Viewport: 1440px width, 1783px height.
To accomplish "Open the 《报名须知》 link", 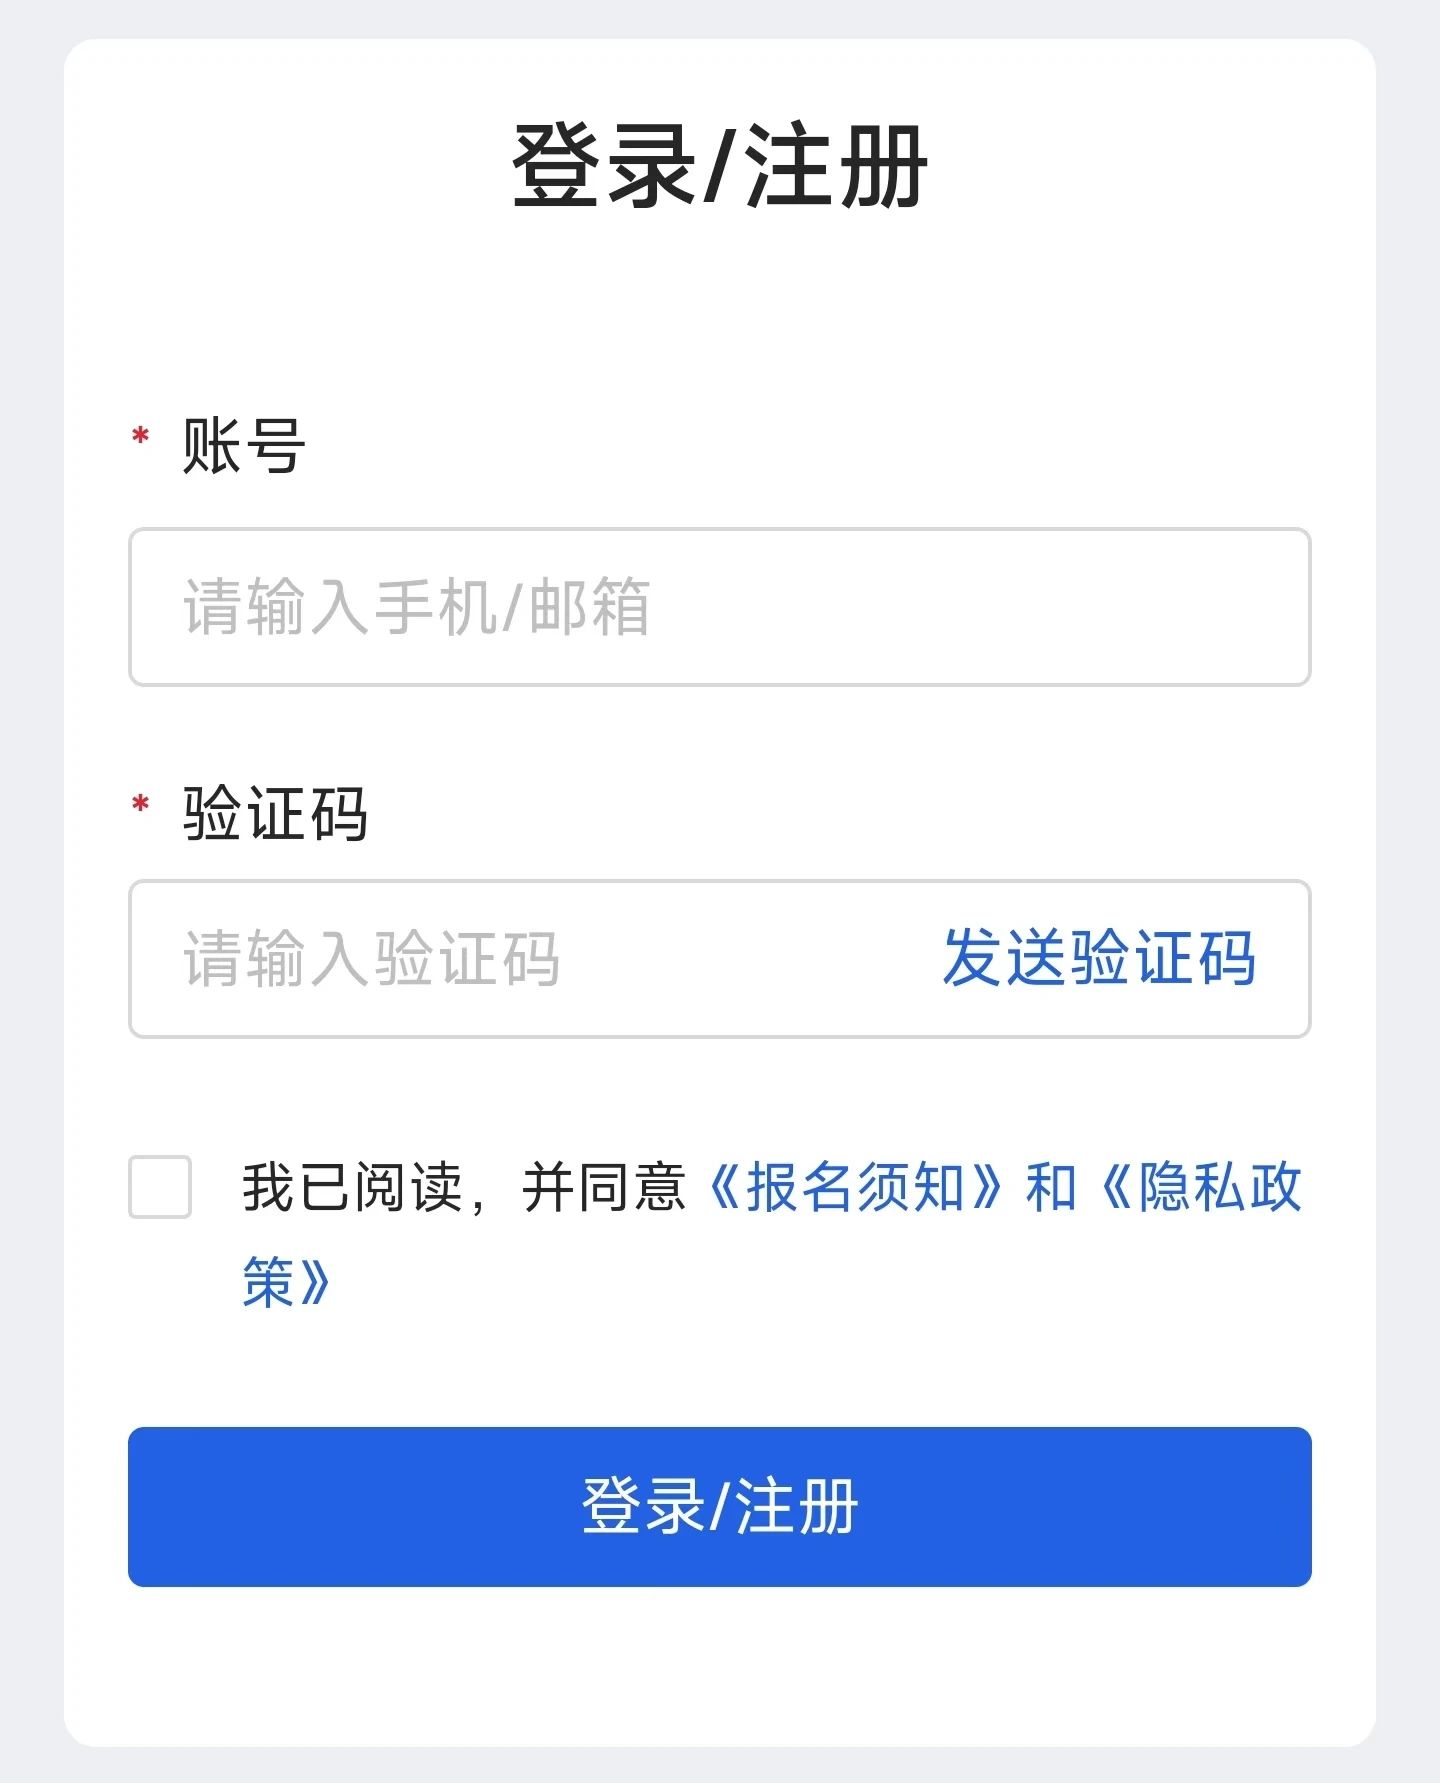I will 855,1188.
